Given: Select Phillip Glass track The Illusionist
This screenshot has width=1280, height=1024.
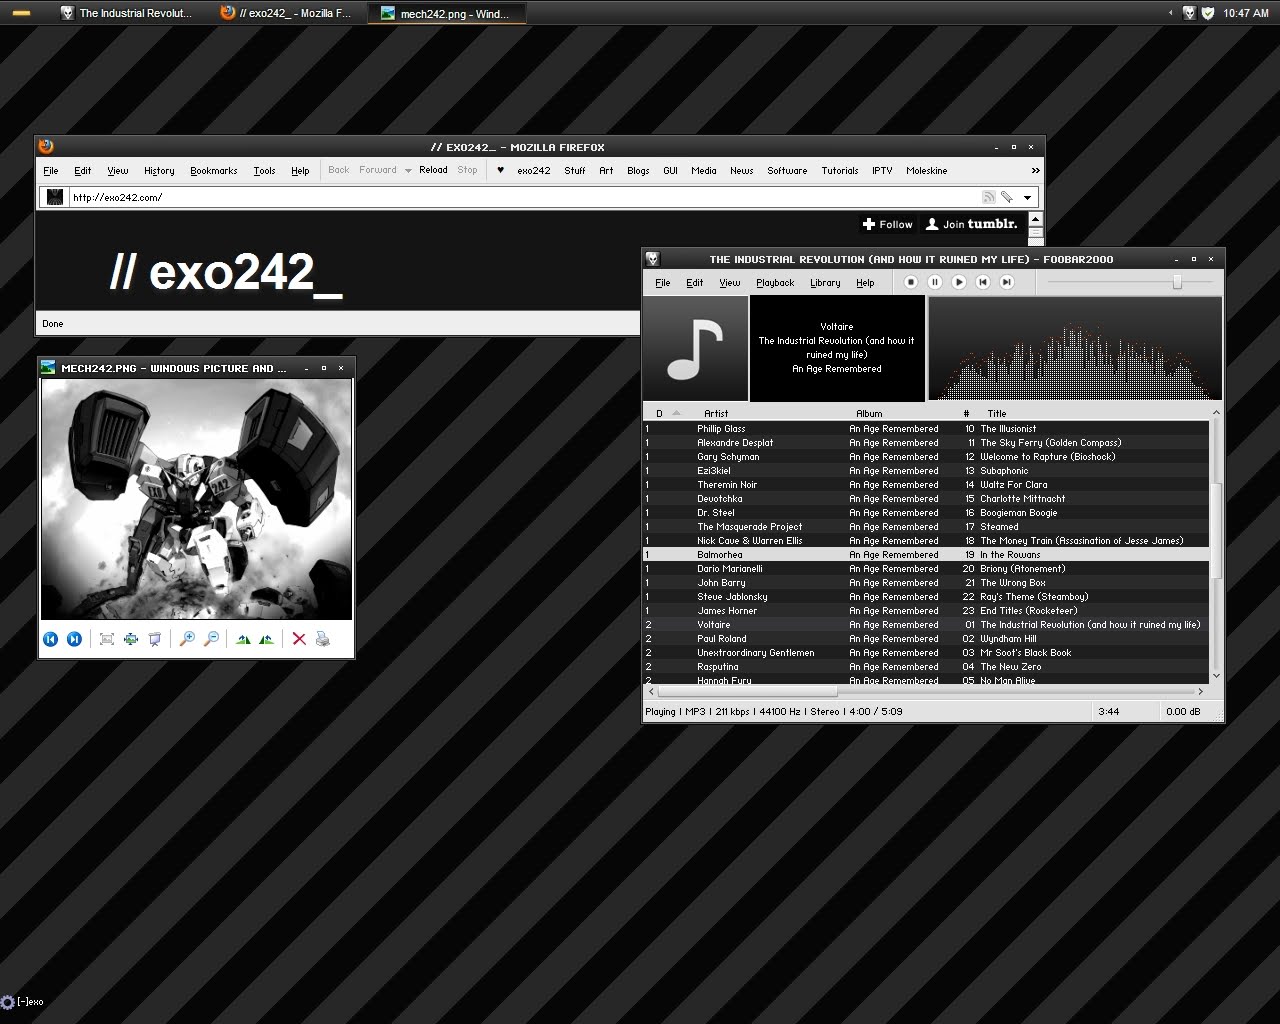Looking at the screenshot, I should [926, 429].
